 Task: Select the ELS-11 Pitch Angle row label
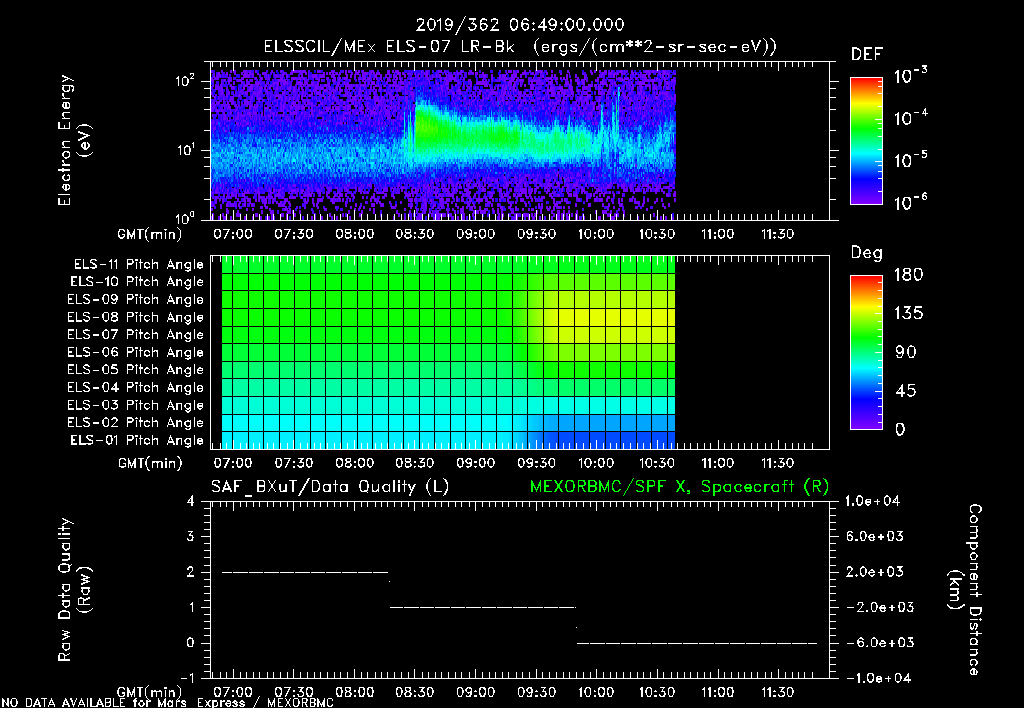pos(138,264)
